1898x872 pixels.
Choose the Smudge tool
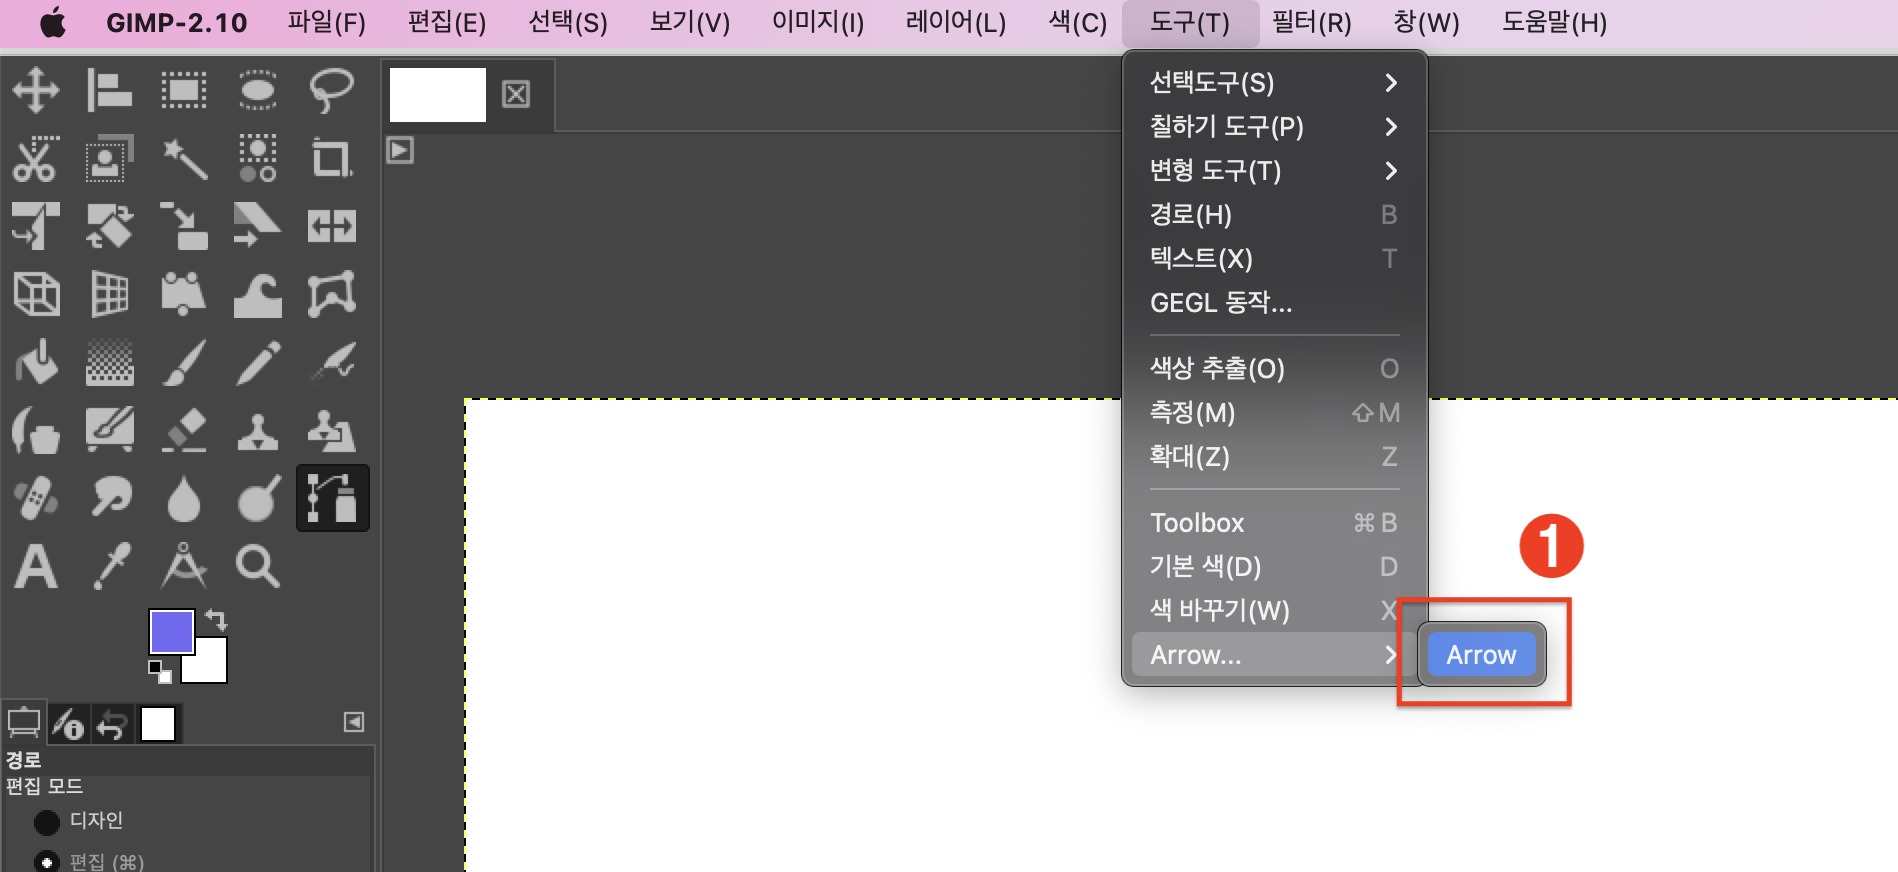tap(110, 498)
